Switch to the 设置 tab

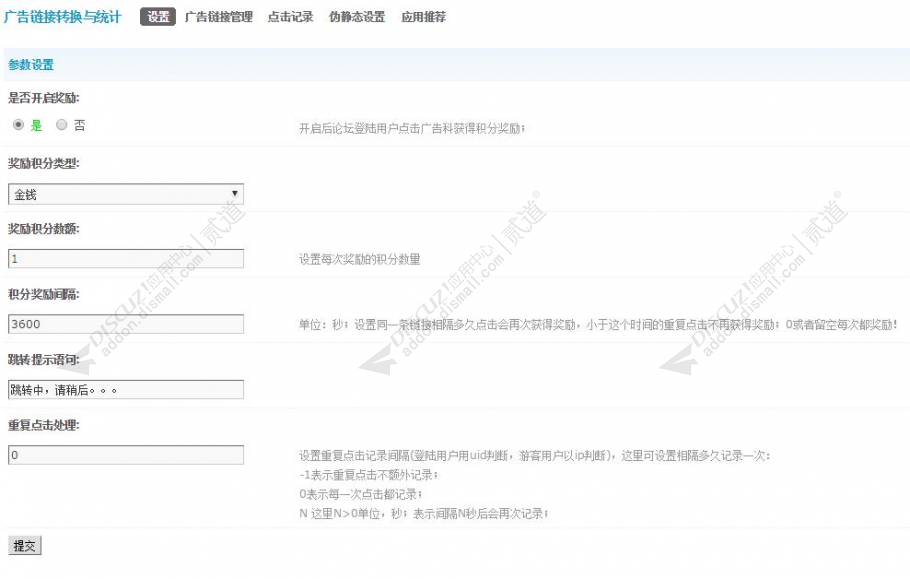pos(158,17)
